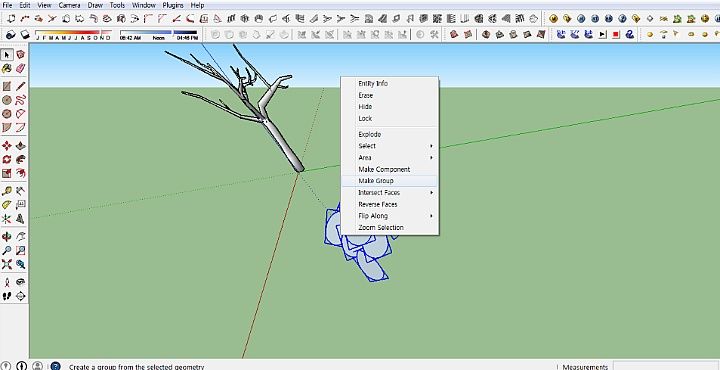Image resolution: width=720 pixels, height=370 pixels.
Task: Select the Scale tool
Action: (7, 174)
